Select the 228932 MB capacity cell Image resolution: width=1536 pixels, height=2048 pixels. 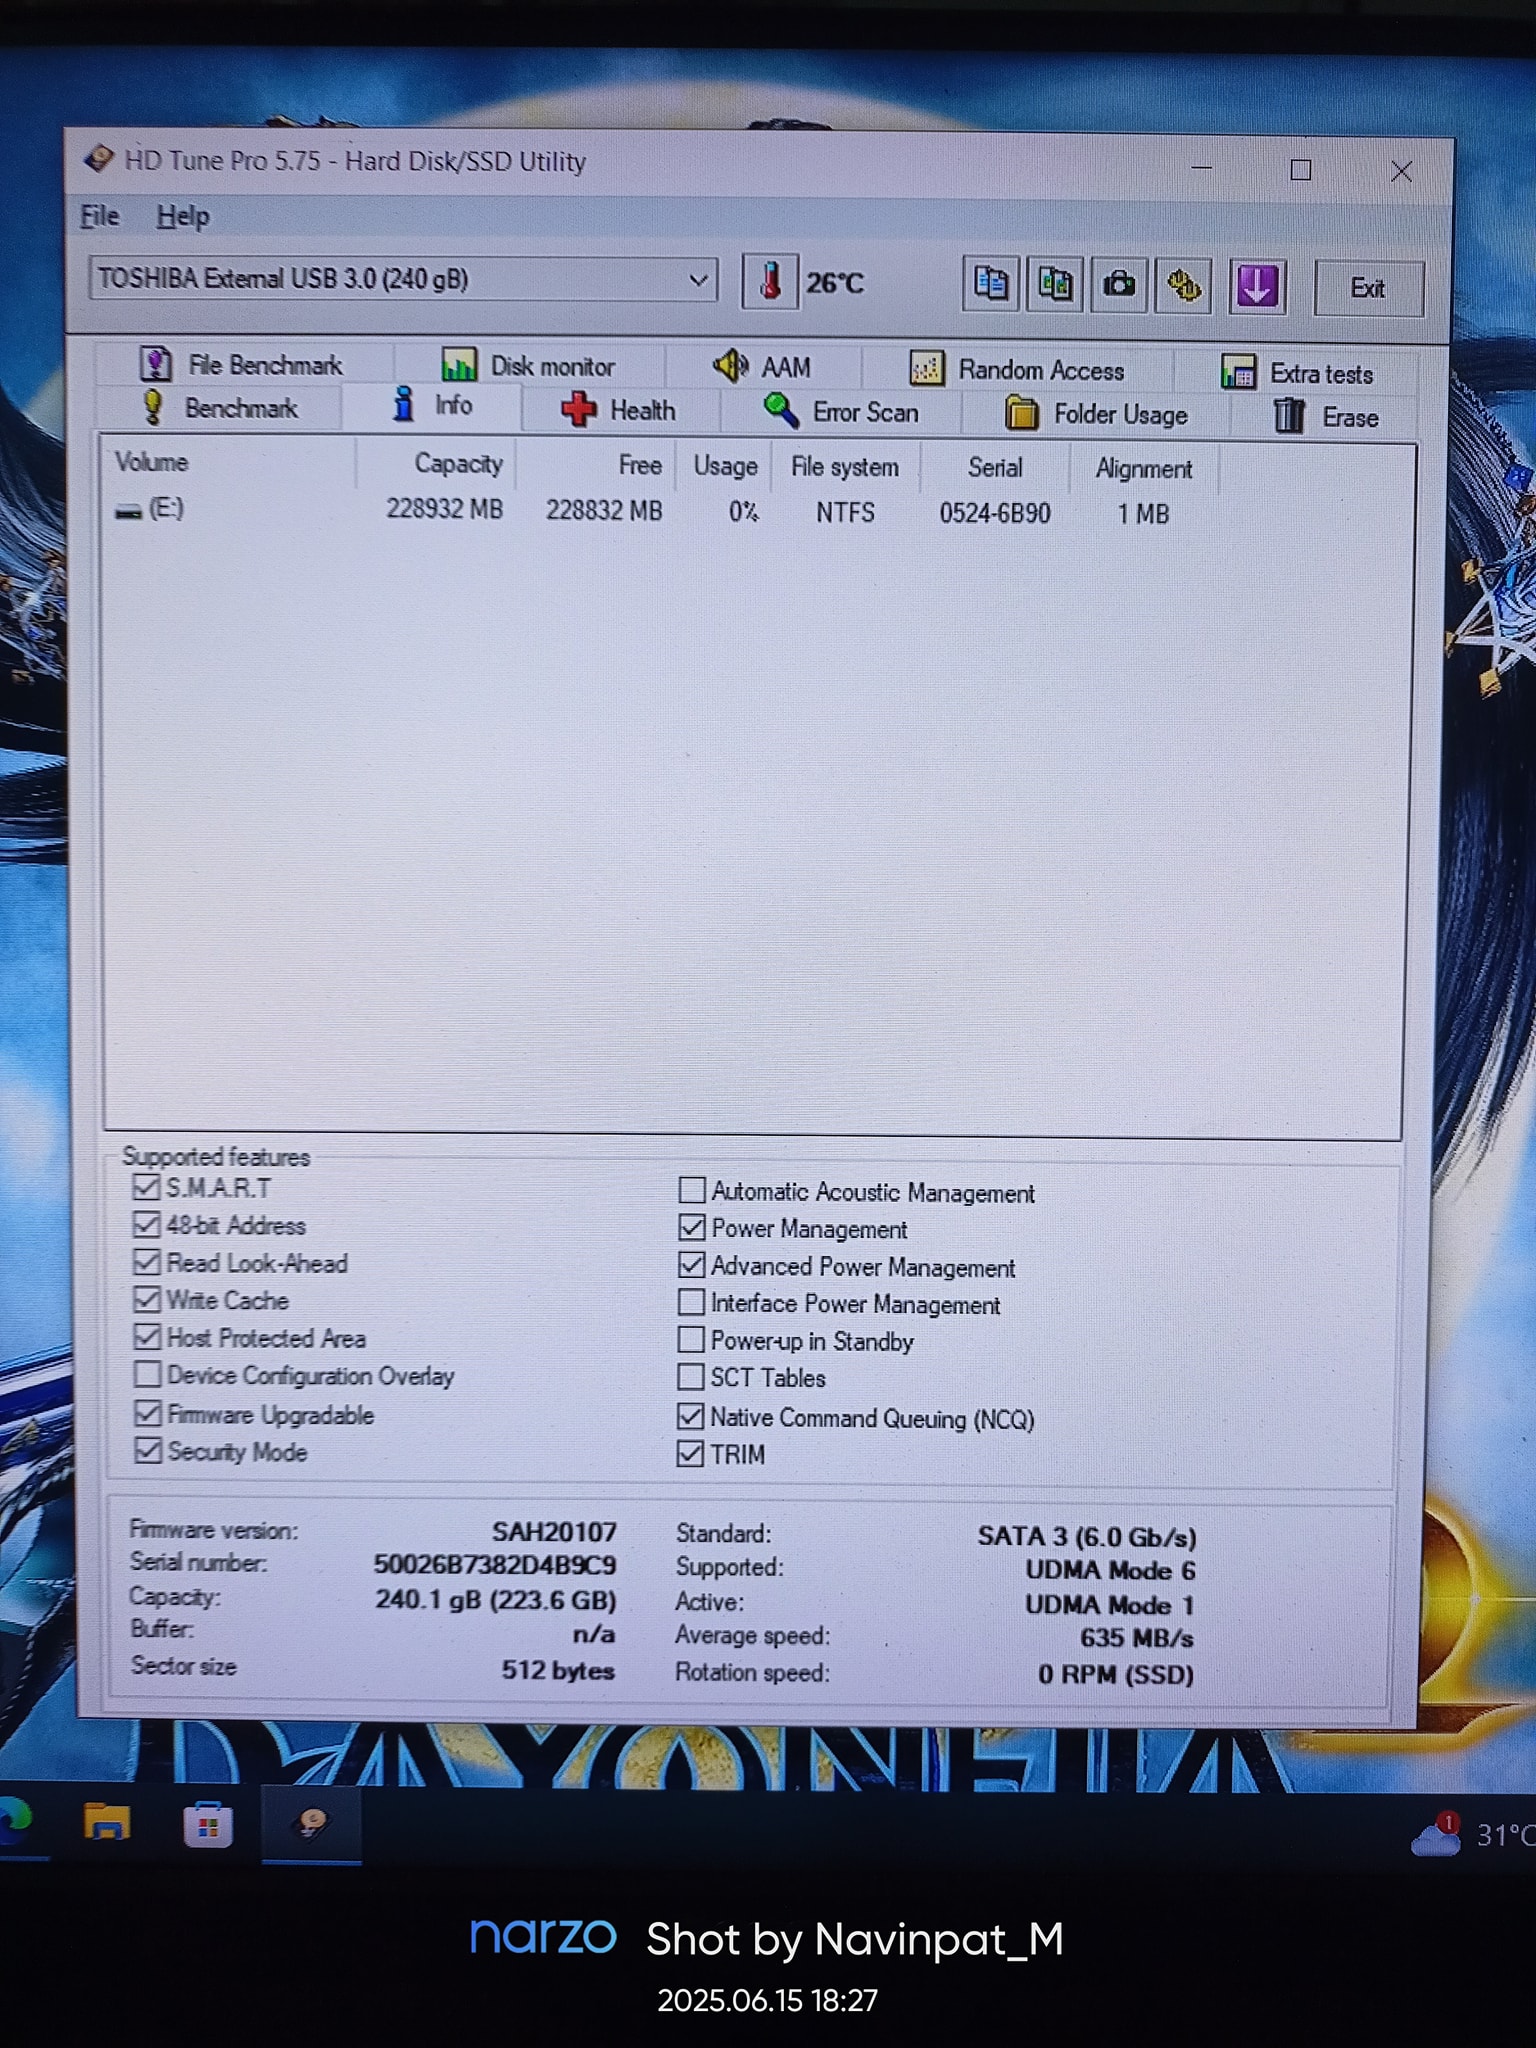[445, 509]
